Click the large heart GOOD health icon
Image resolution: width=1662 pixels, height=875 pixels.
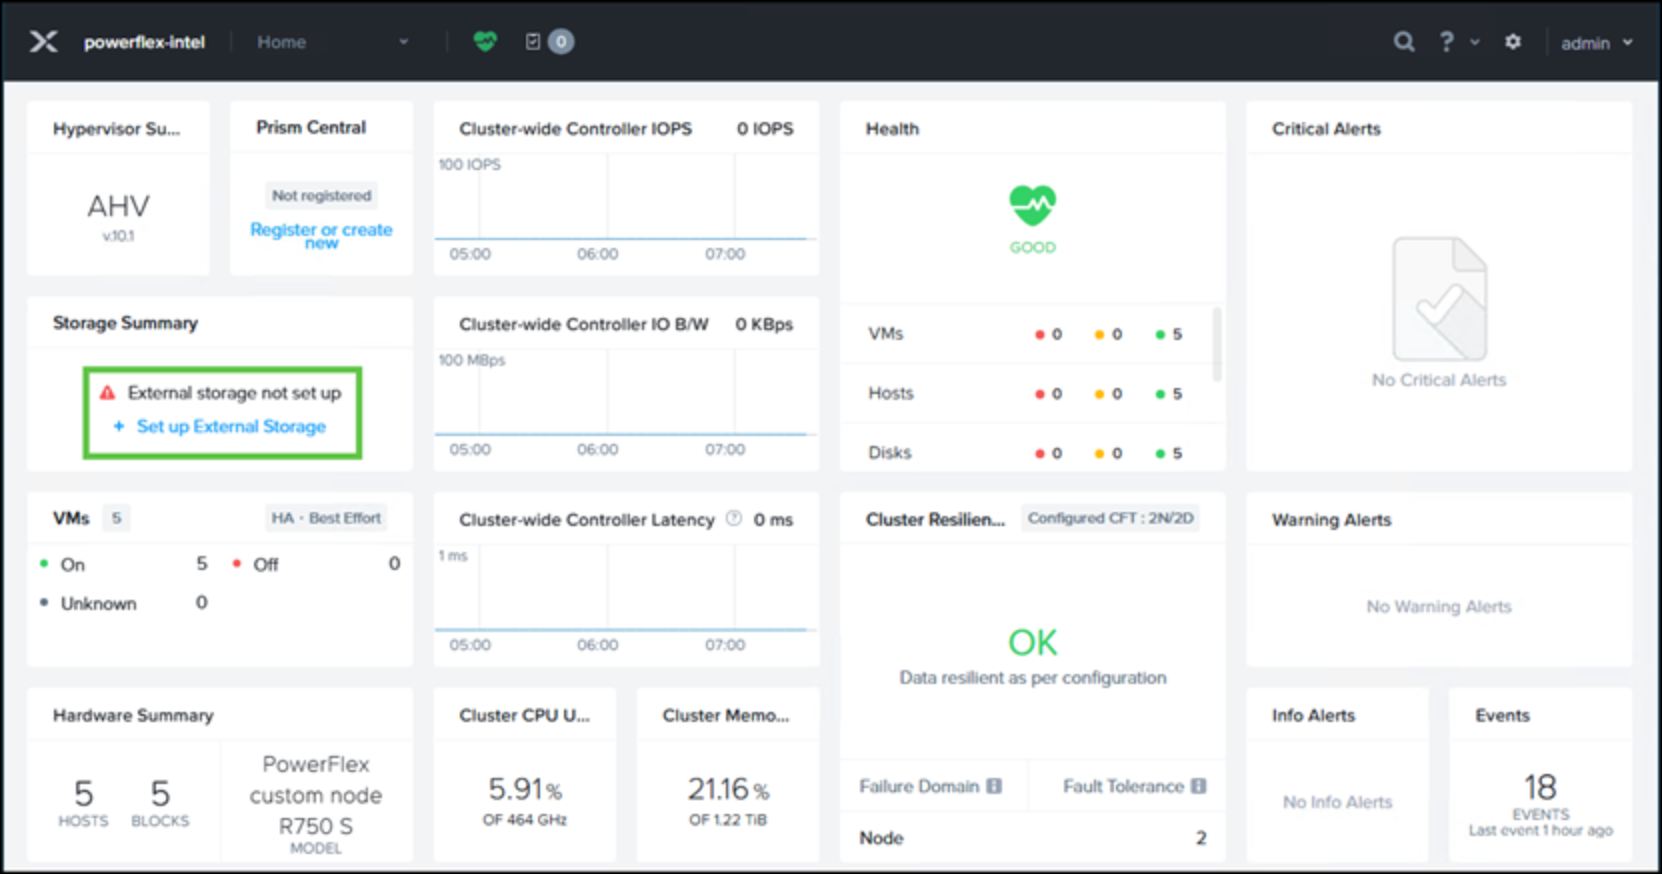1032,206
